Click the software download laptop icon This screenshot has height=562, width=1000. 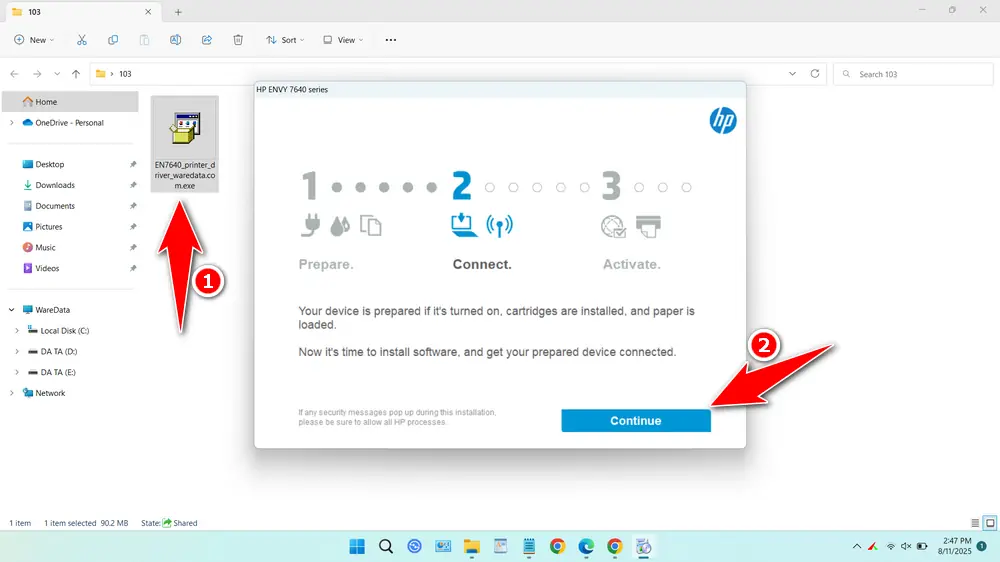coord(463,225)
